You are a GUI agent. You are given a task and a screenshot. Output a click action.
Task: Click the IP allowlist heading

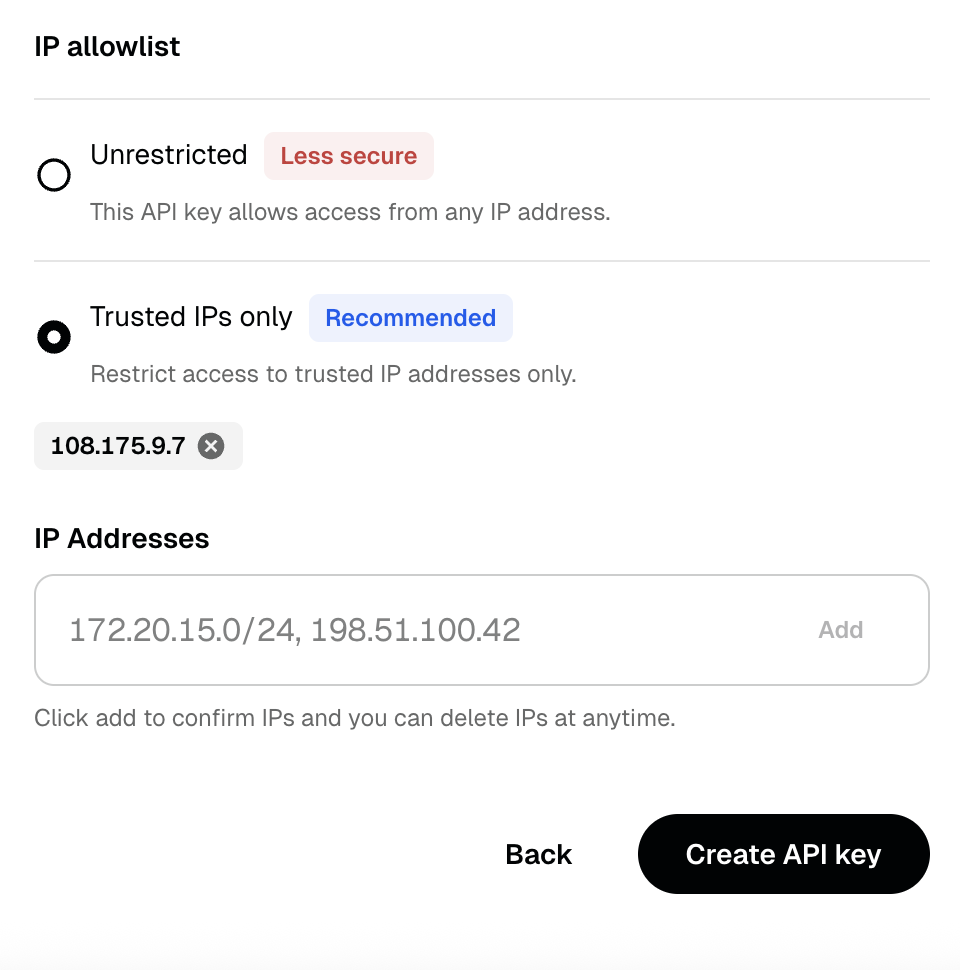tap(107, 46)
